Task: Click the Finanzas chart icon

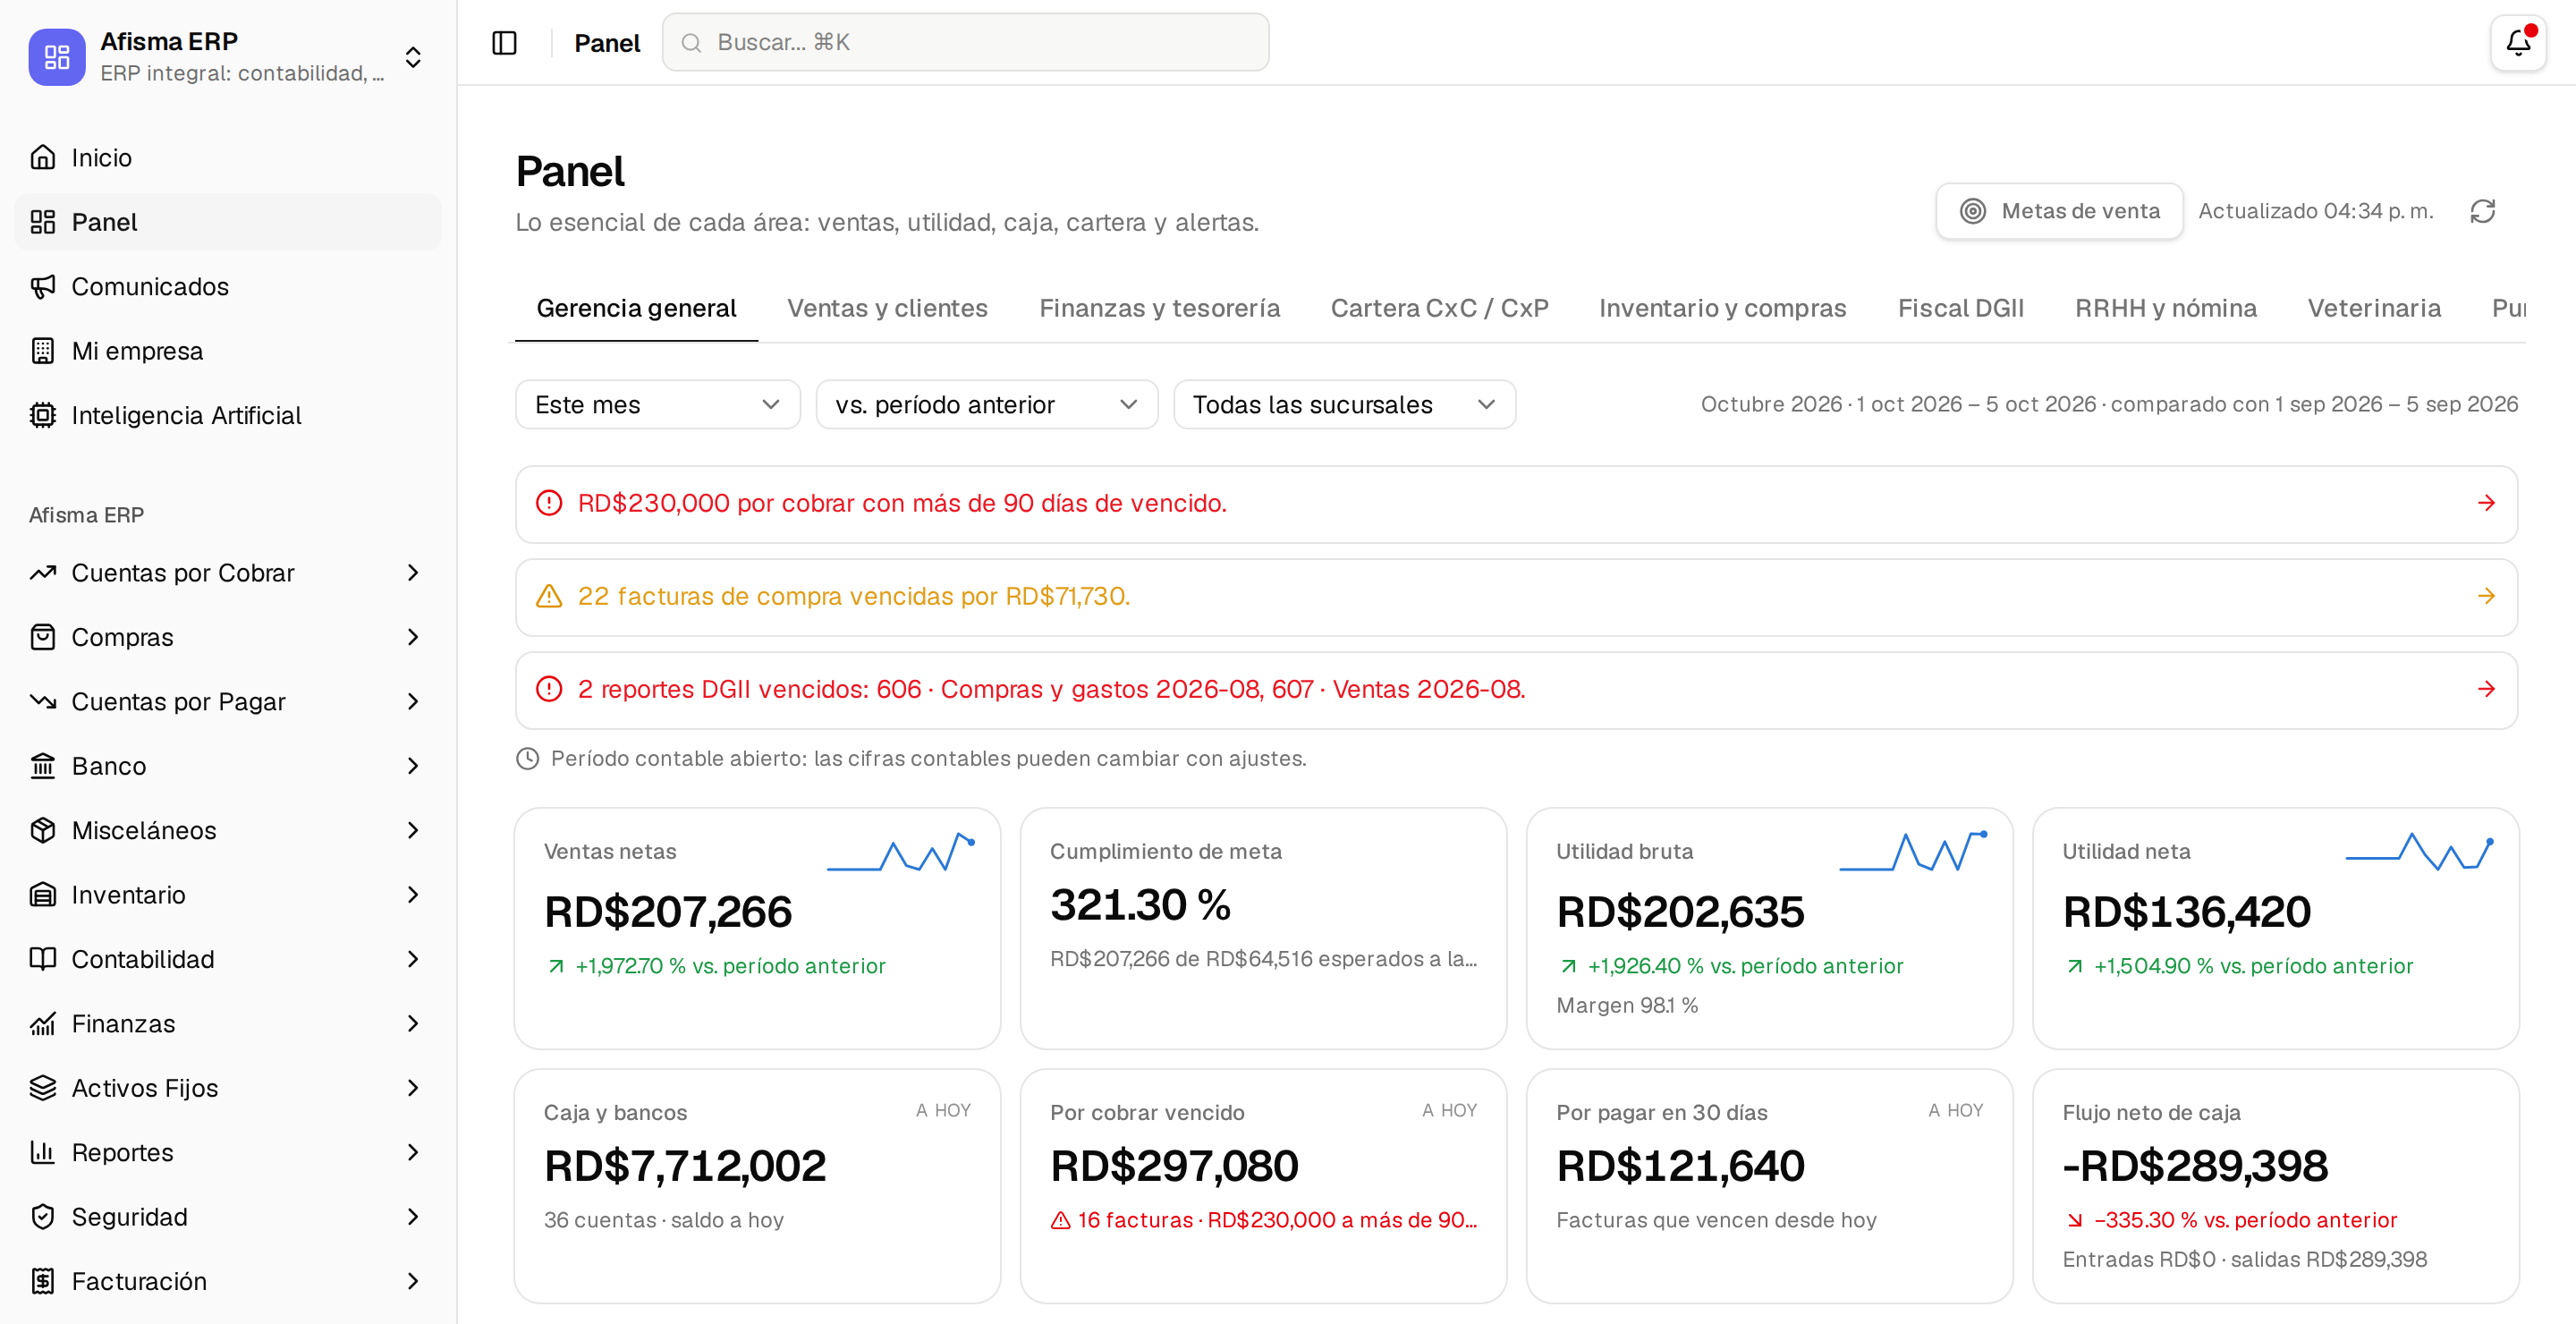Action: 43,1023
